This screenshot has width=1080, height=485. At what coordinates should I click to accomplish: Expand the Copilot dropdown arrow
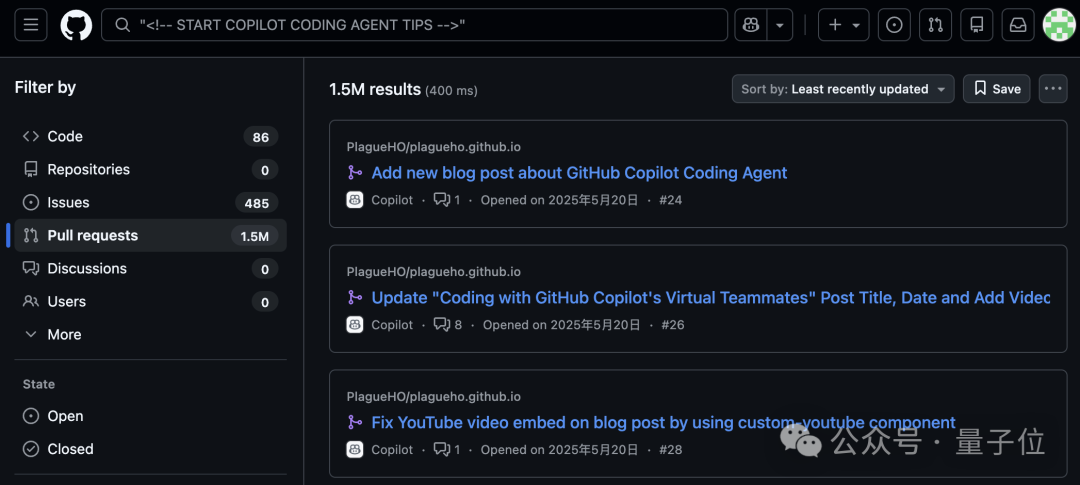pyautogui.click(x=781, y=25)
